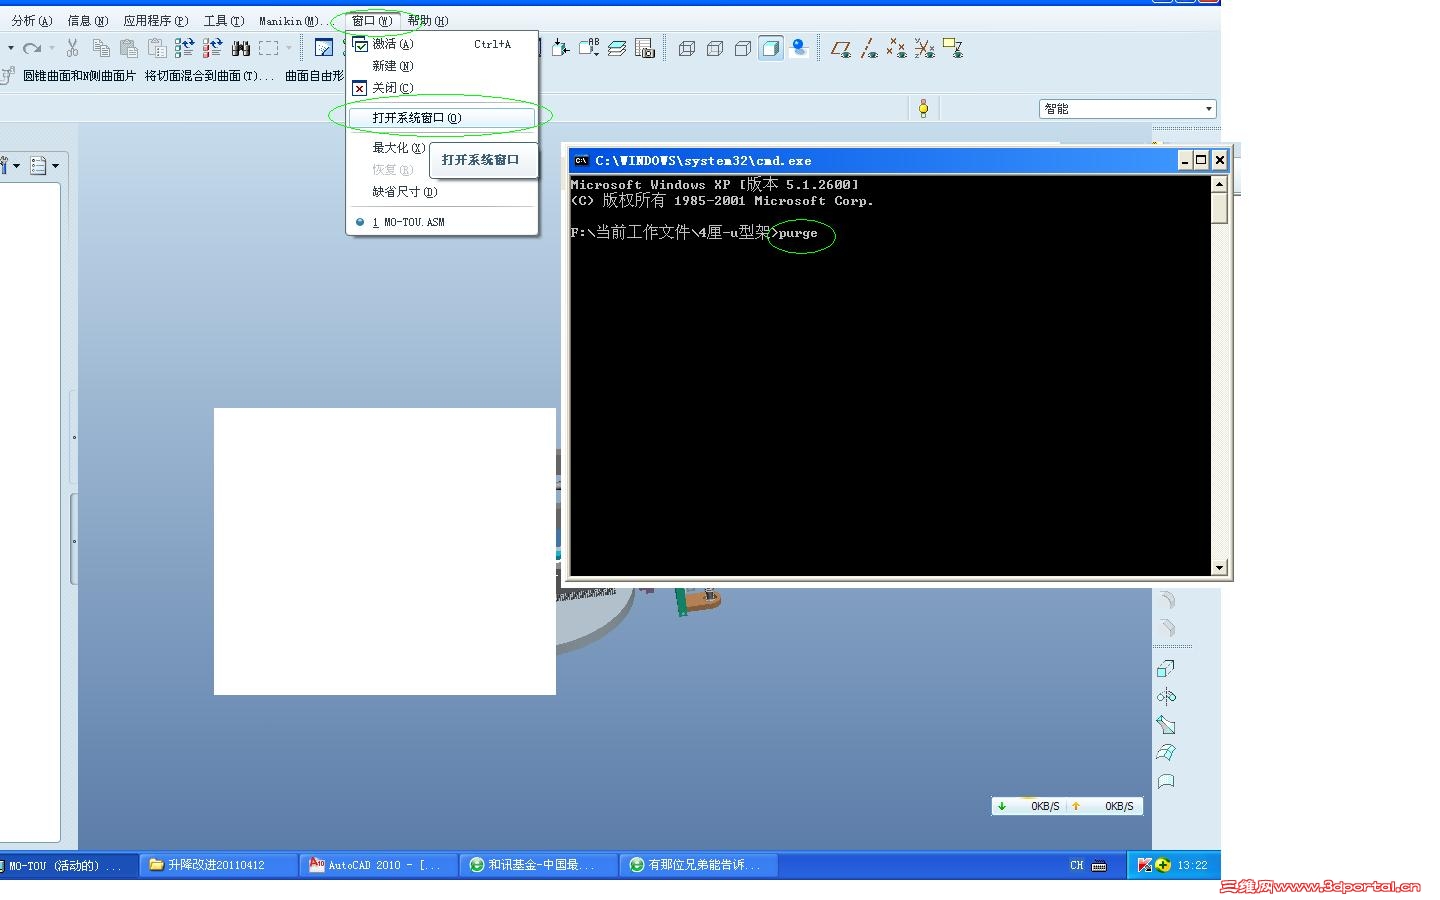Open 升降改进20110412 folder taskbar button
Image resolution: width=1440 pixels, height=900 pixels.
[219, 865]
